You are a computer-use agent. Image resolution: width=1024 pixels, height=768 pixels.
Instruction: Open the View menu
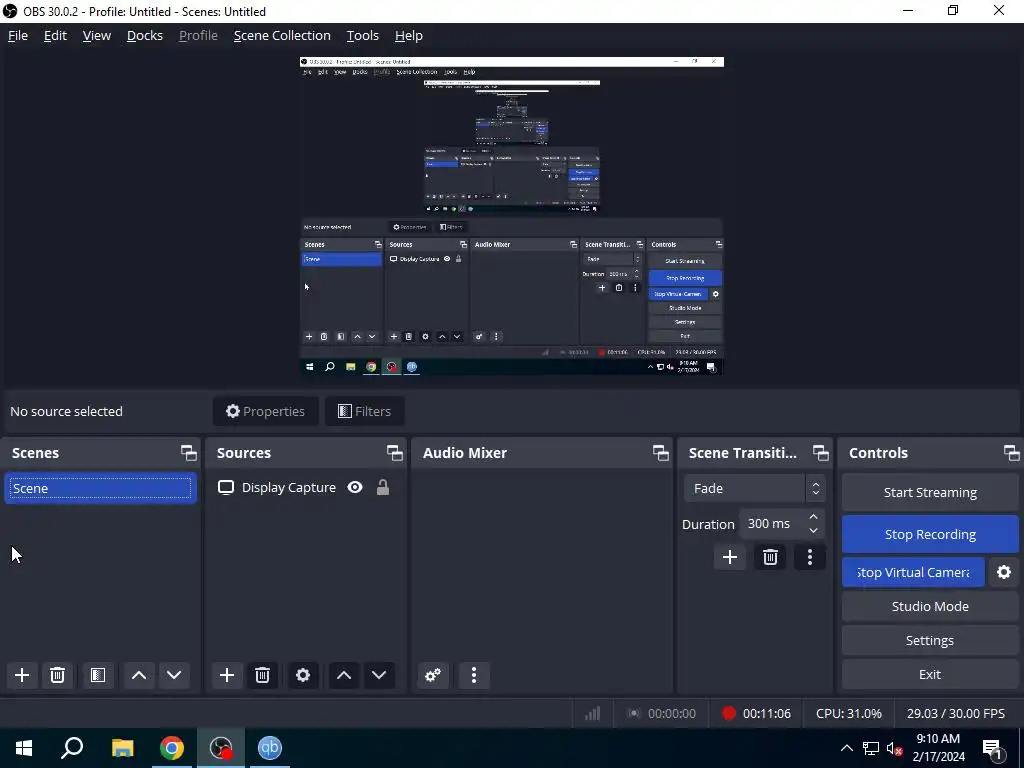coord(97,36)
